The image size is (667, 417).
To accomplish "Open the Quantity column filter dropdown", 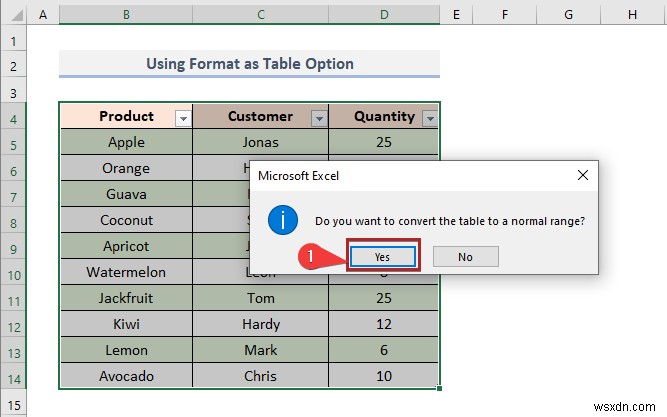I will click(x=430, y=118).
